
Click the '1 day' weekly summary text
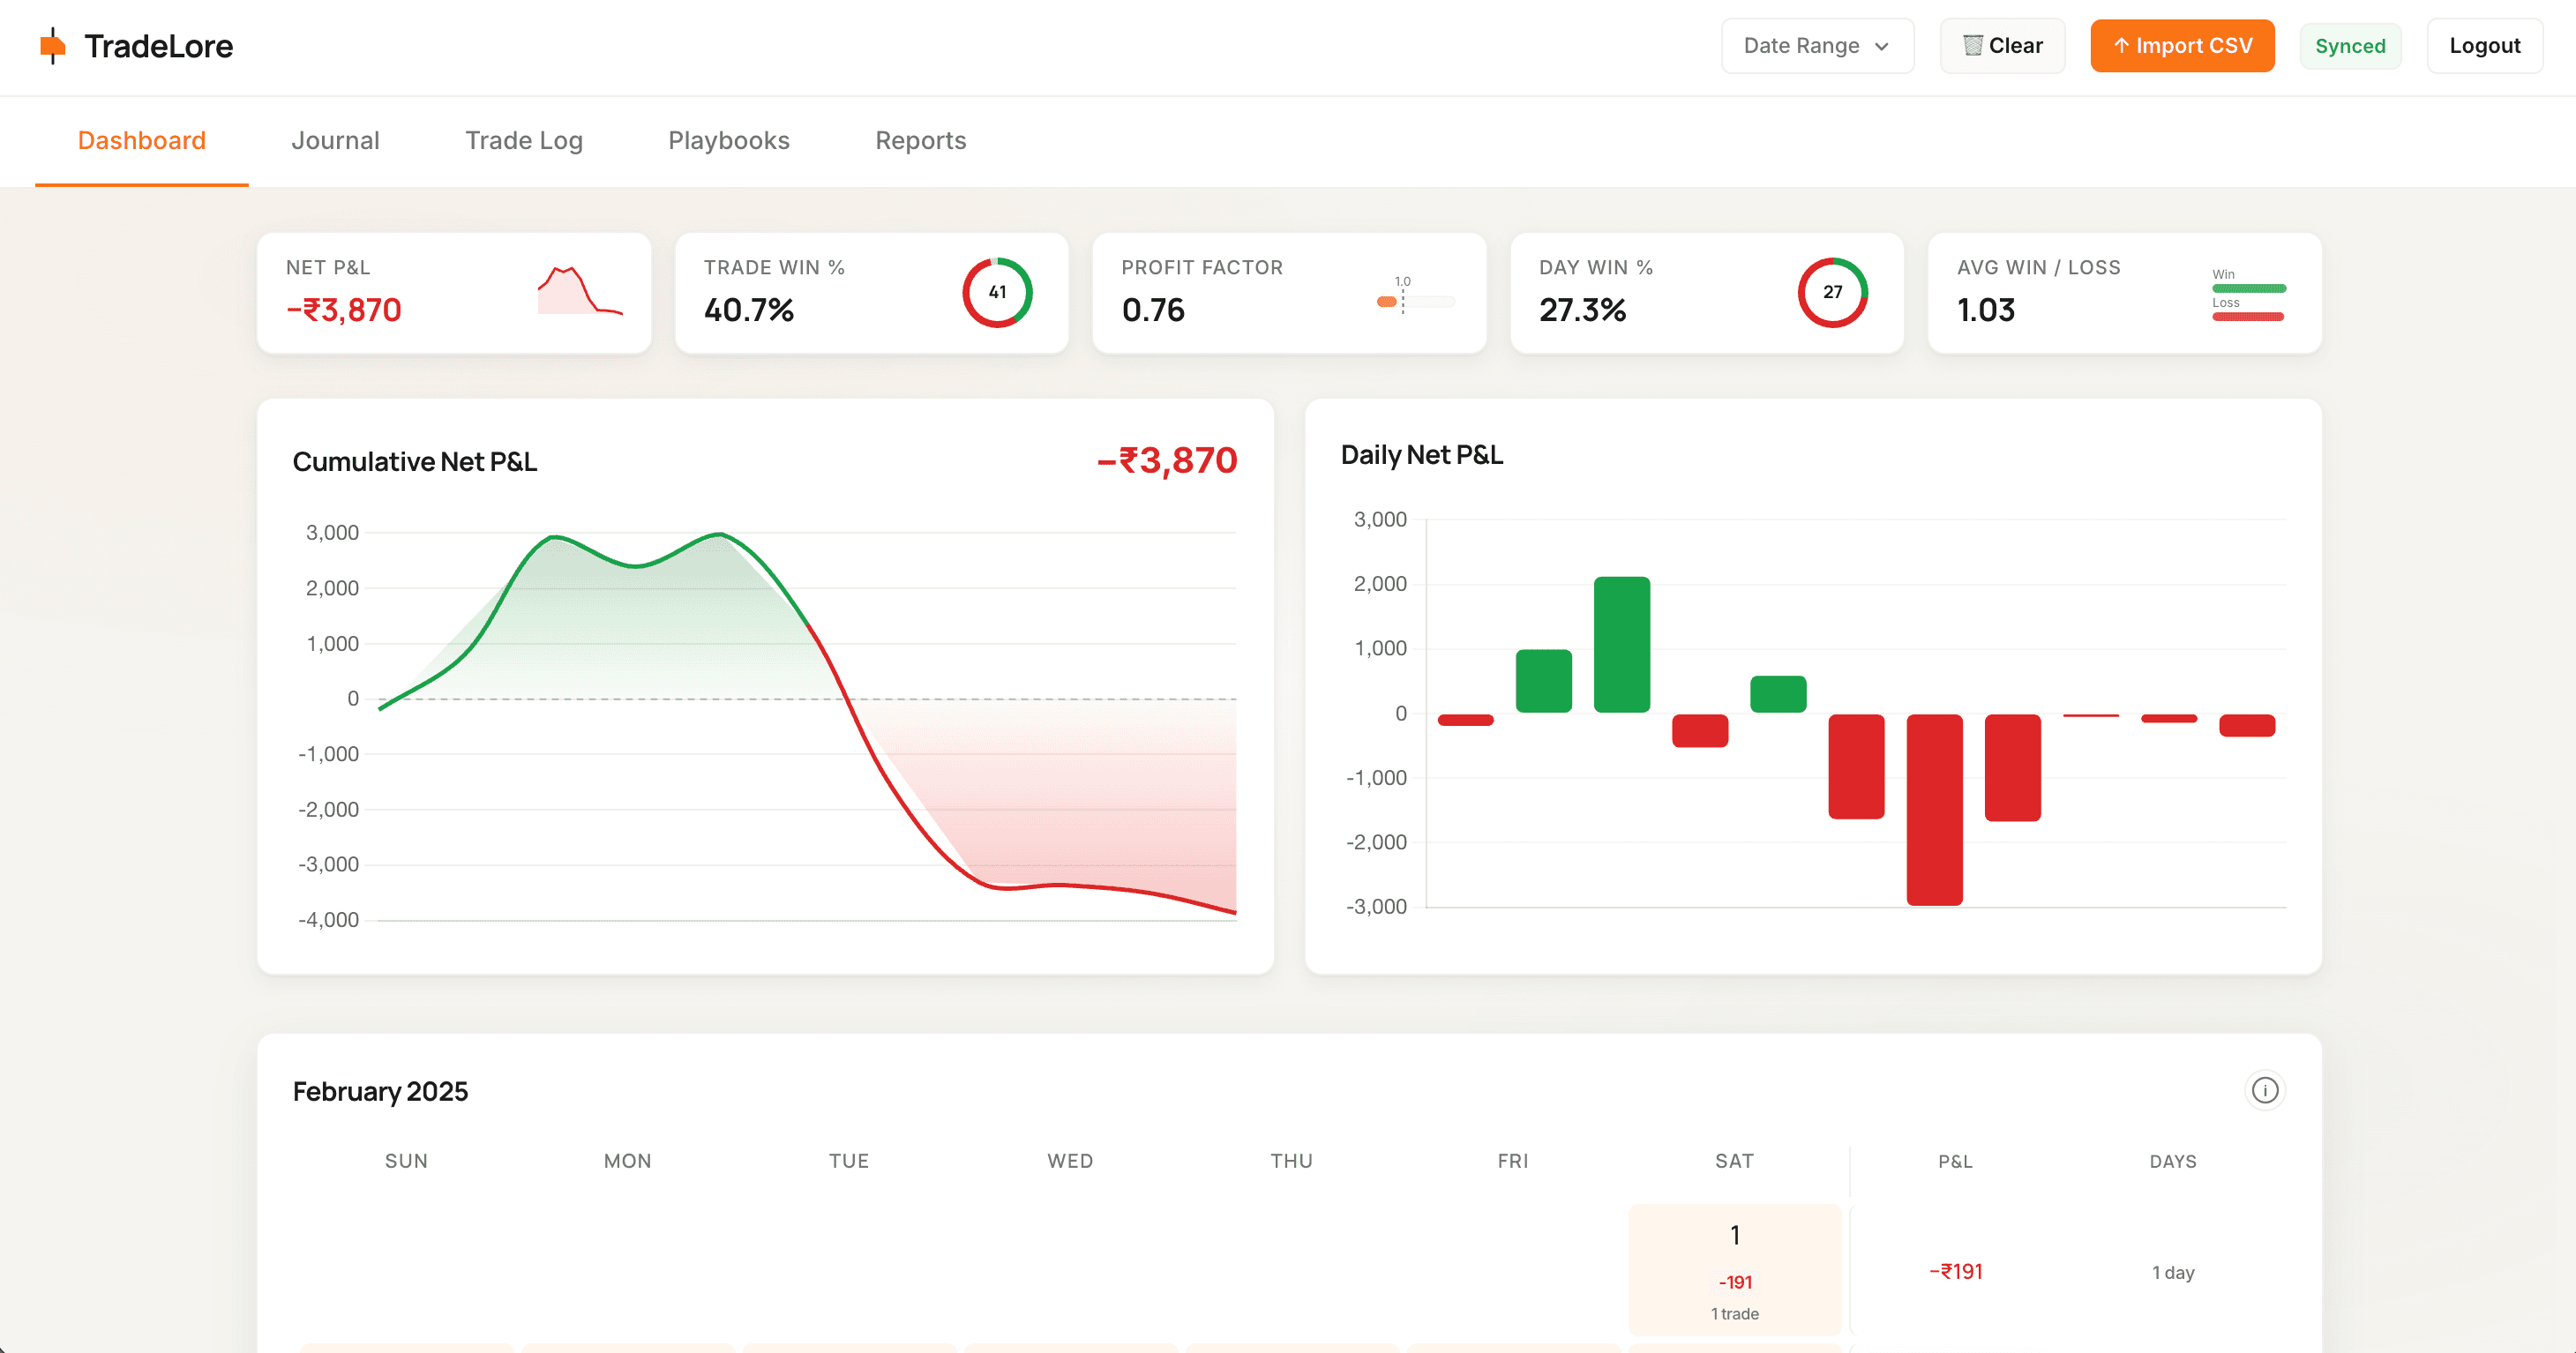pos(2173,1272)
